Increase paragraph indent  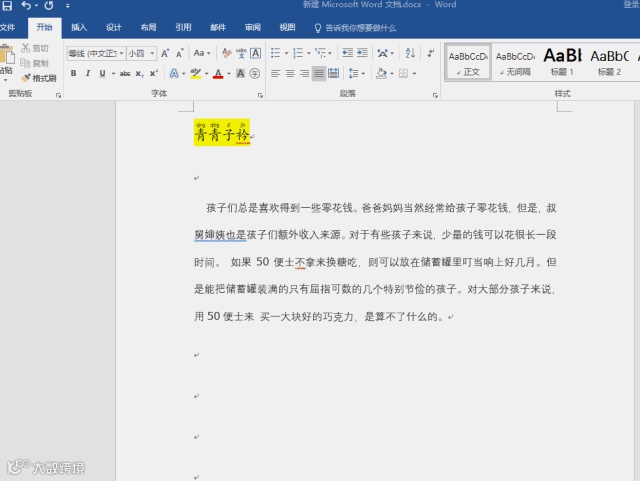(x=362, y=53)
